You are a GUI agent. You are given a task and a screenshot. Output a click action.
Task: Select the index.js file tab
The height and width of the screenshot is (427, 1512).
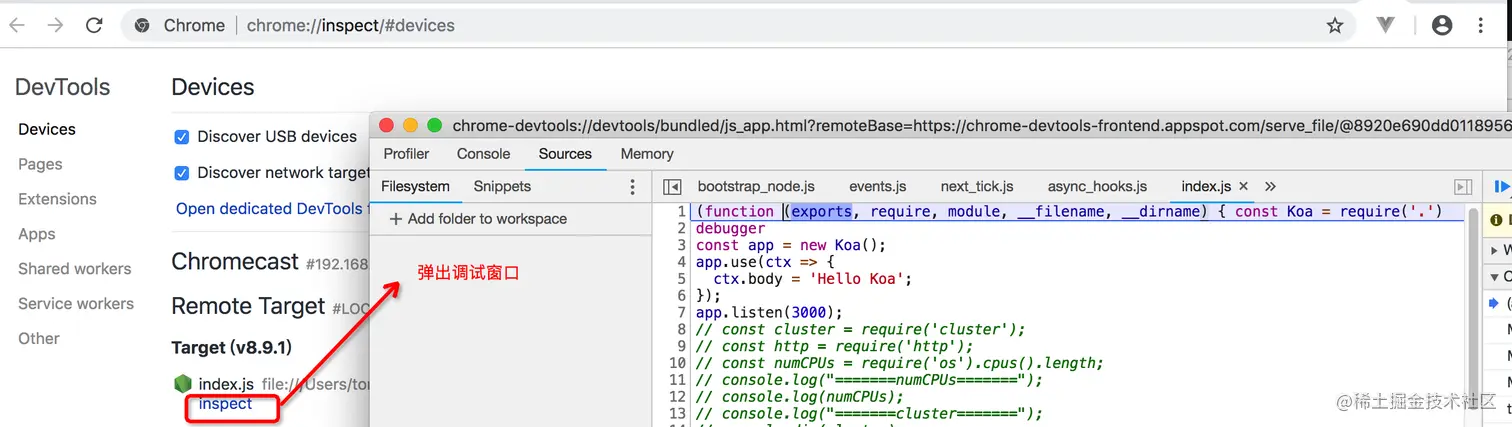[x=1206, y=186]
